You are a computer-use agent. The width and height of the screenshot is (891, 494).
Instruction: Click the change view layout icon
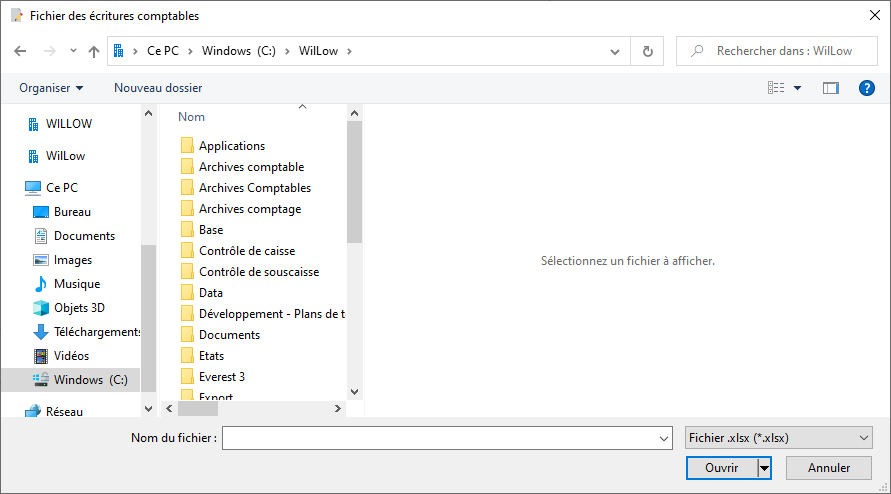point(776,88)
